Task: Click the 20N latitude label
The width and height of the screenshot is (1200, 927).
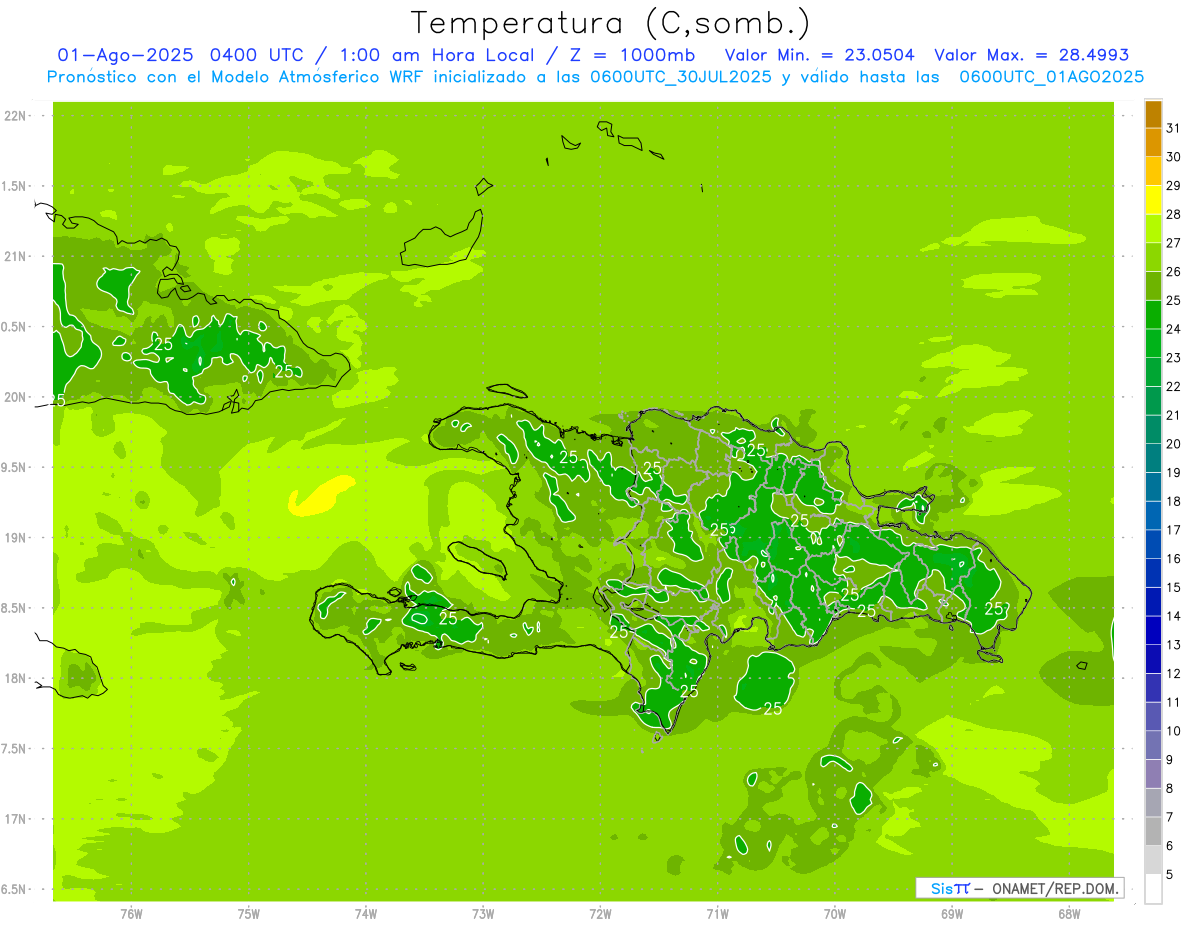Action: pos(16,397)
